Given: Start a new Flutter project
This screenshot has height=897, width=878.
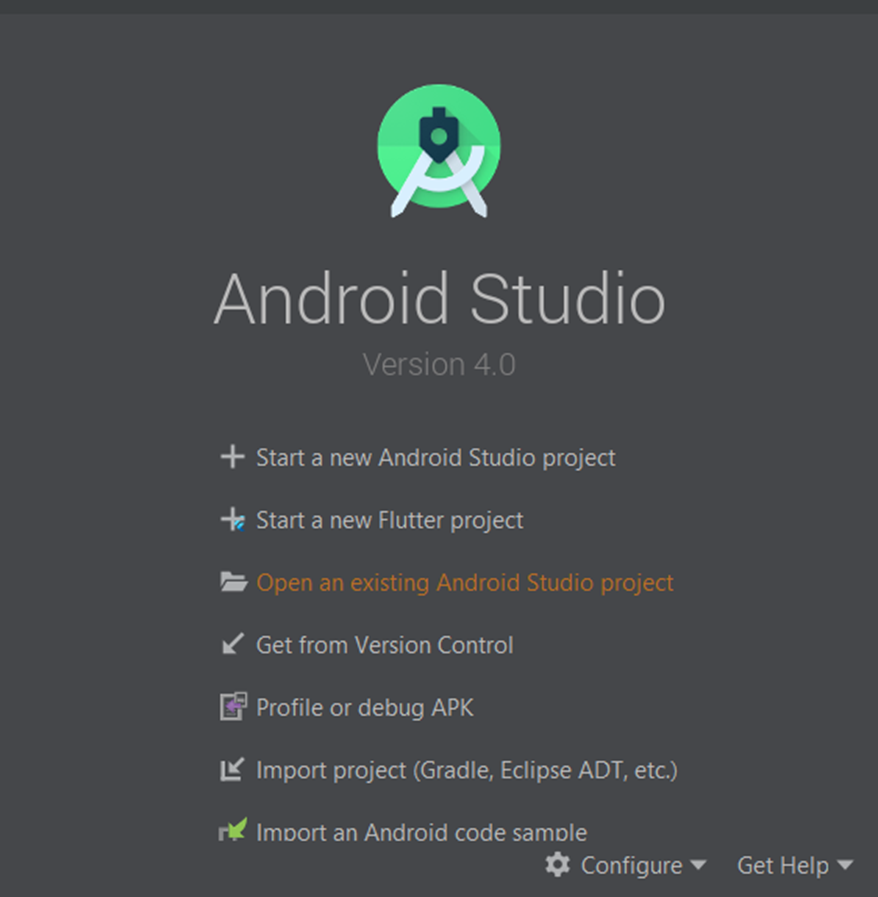Looking at the screenshot, I should [x=390, y=521].
